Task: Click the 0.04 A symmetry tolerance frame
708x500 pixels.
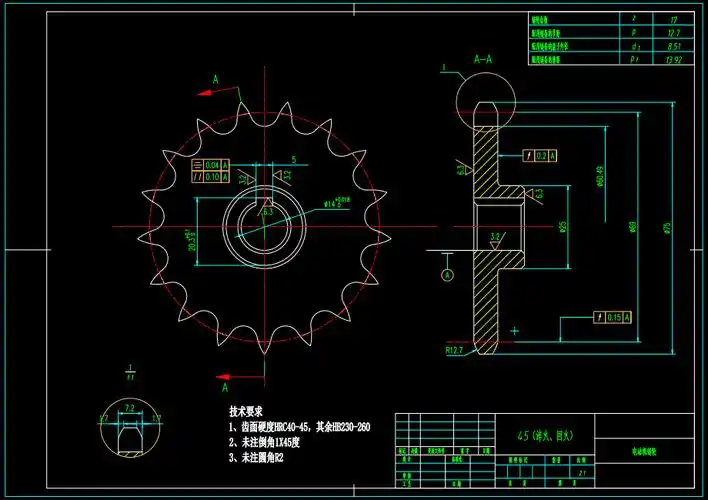Action: pos(210,164)
